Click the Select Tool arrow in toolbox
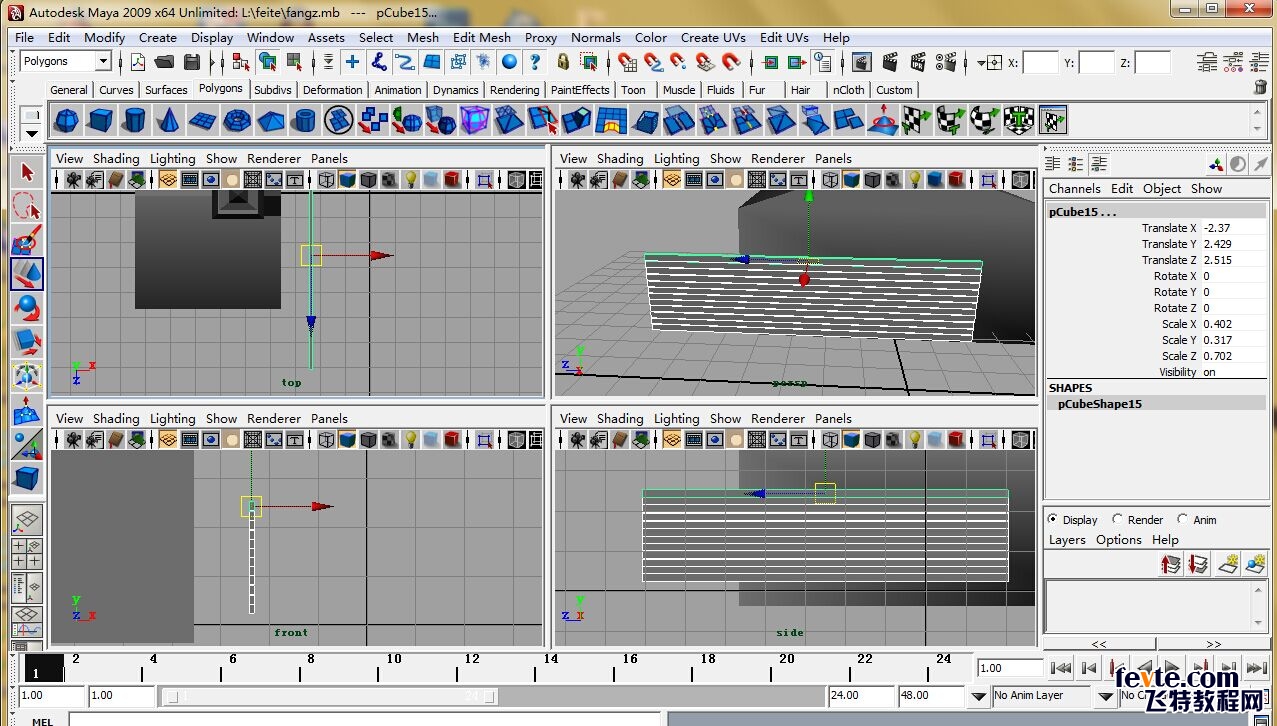Screen dimensions: 1277x726 click(x=27, y=172)
